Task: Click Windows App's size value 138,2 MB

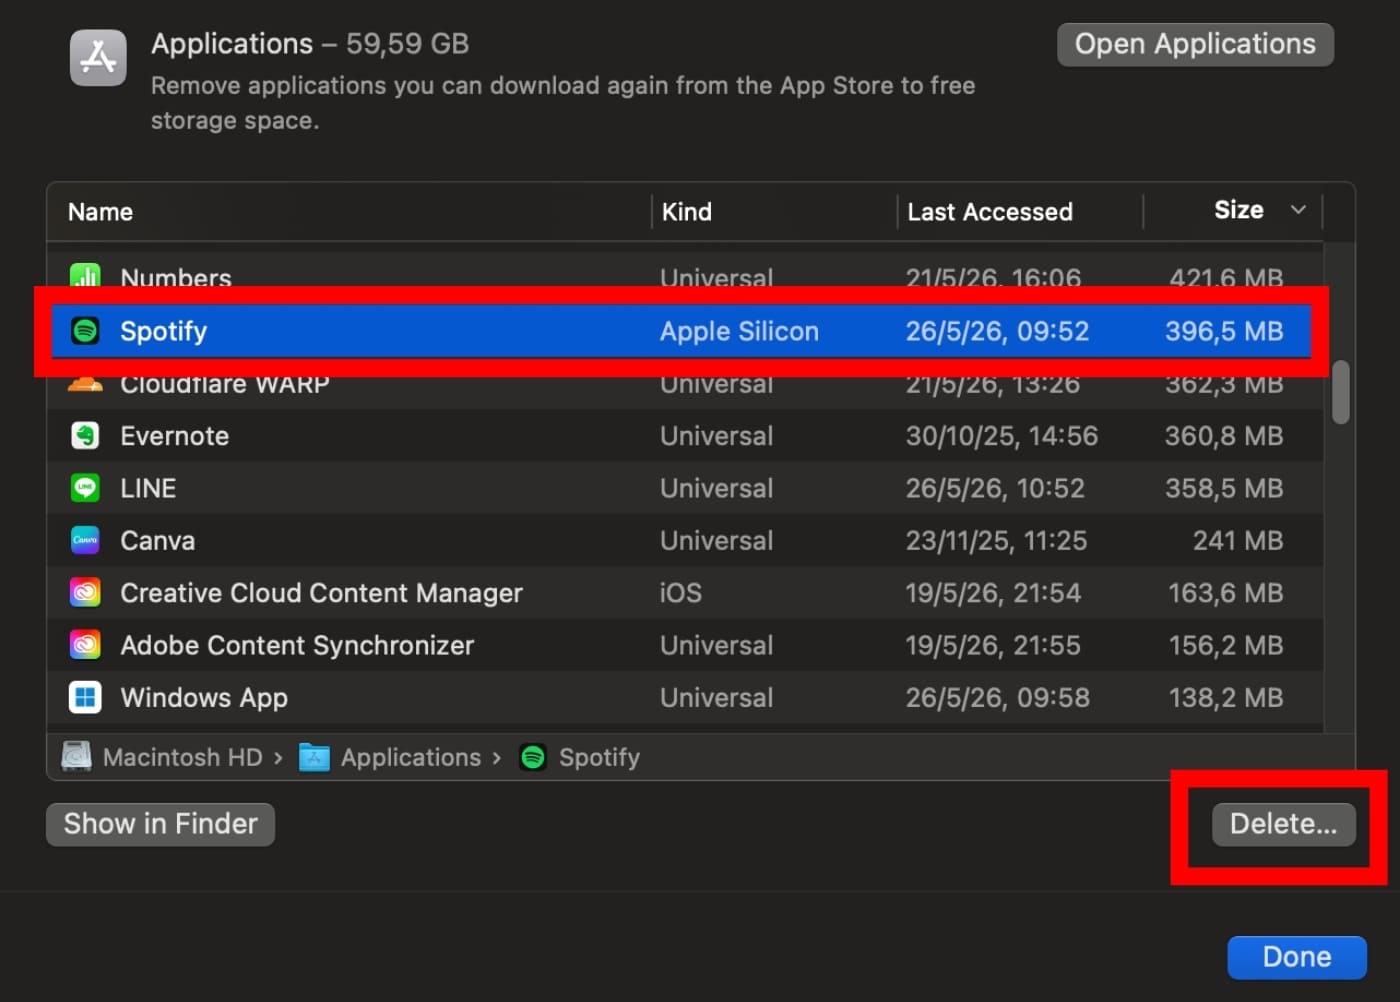Action: pos(1226,697)
